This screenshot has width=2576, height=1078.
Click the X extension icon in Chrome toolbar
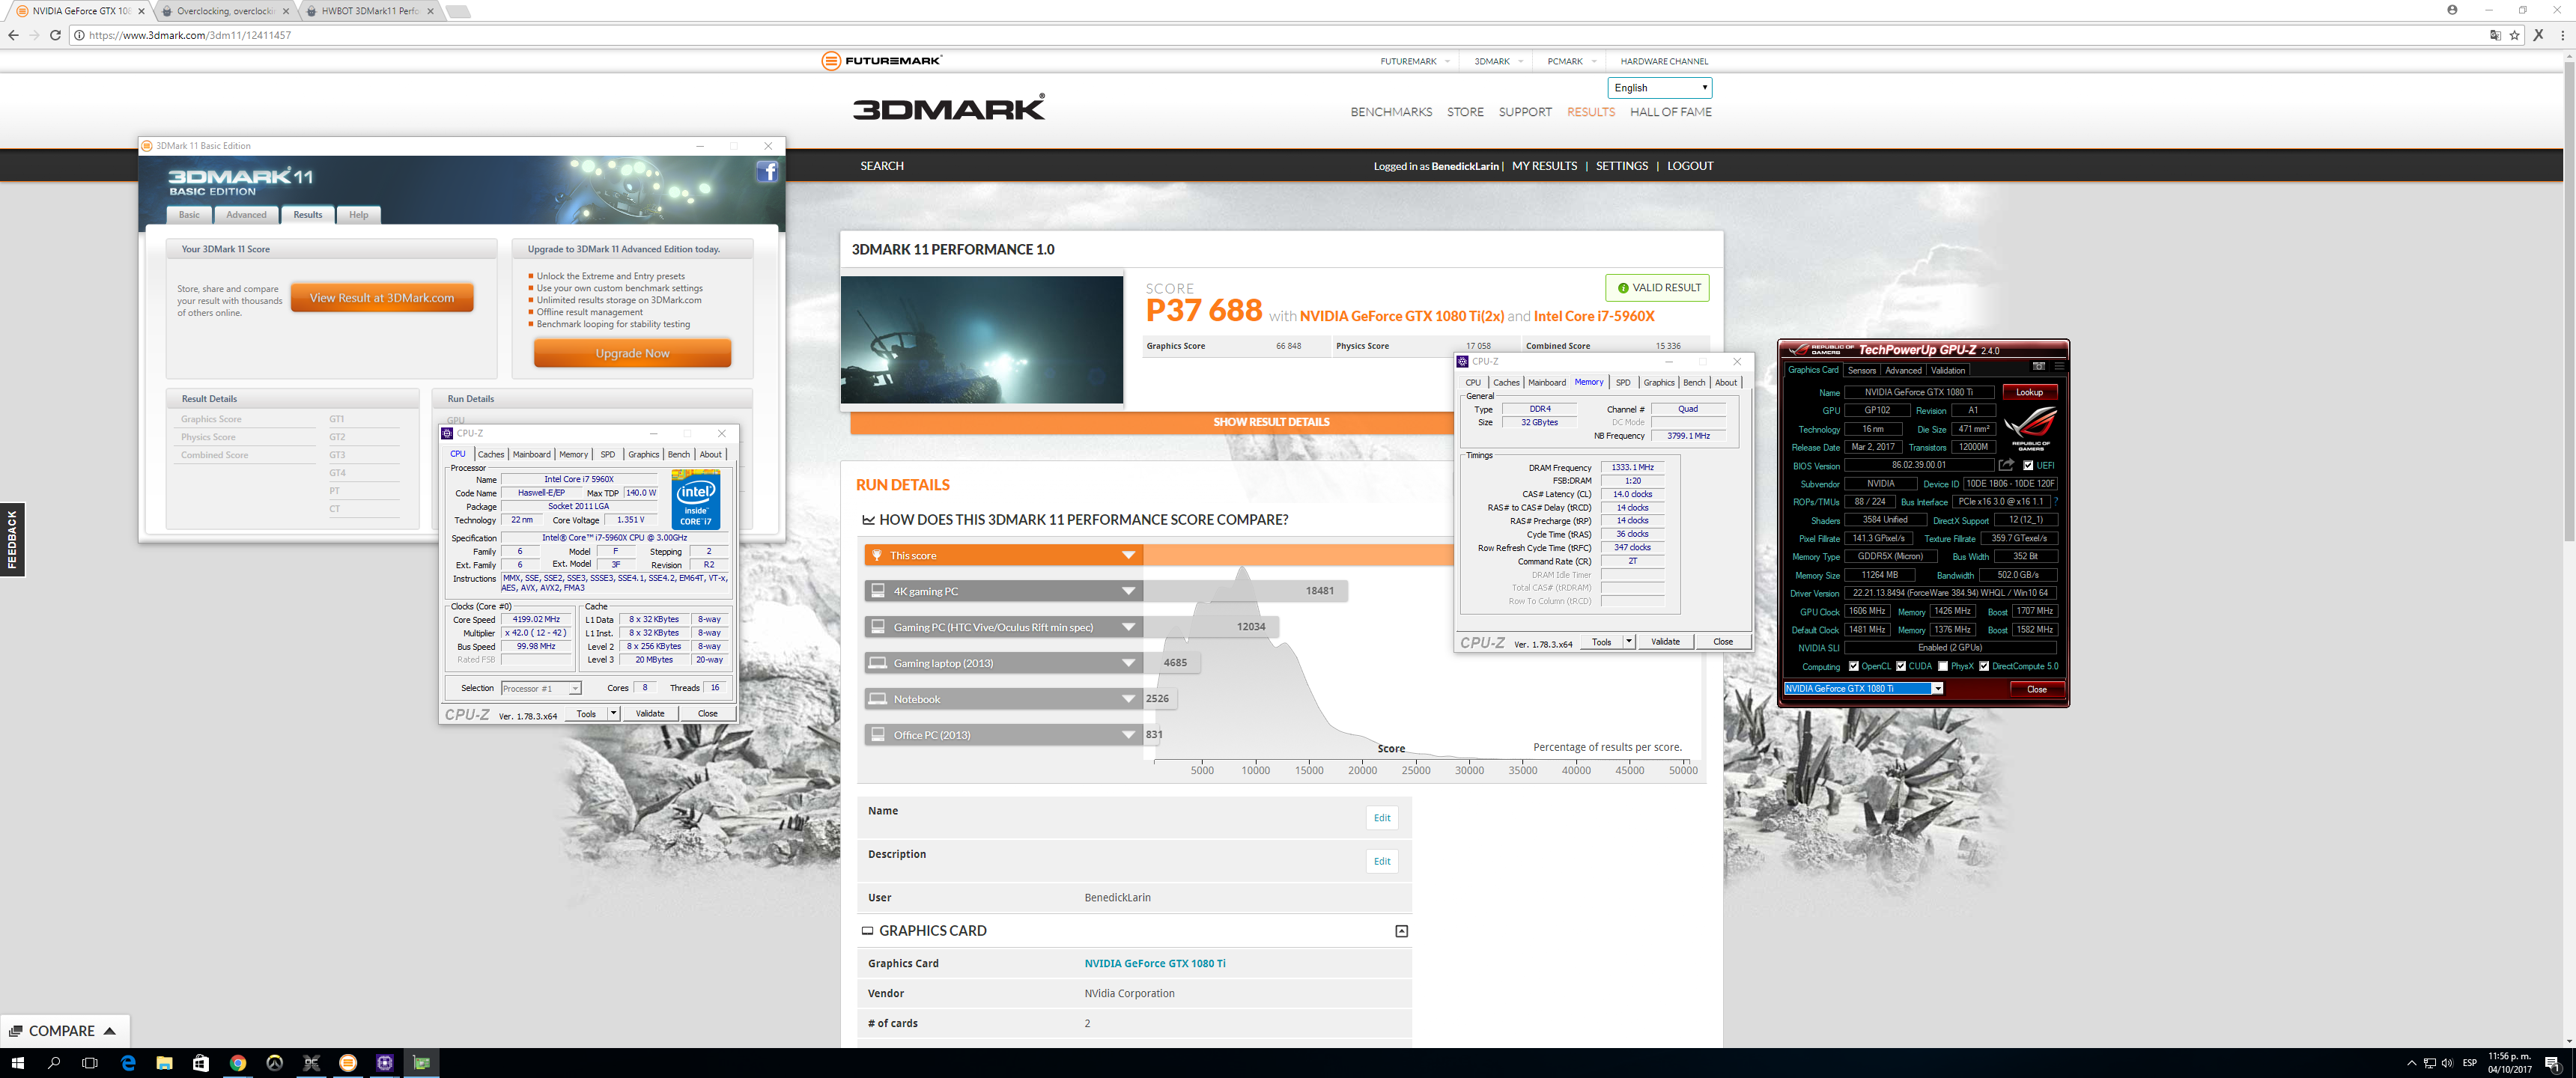tap(2538, 35)
